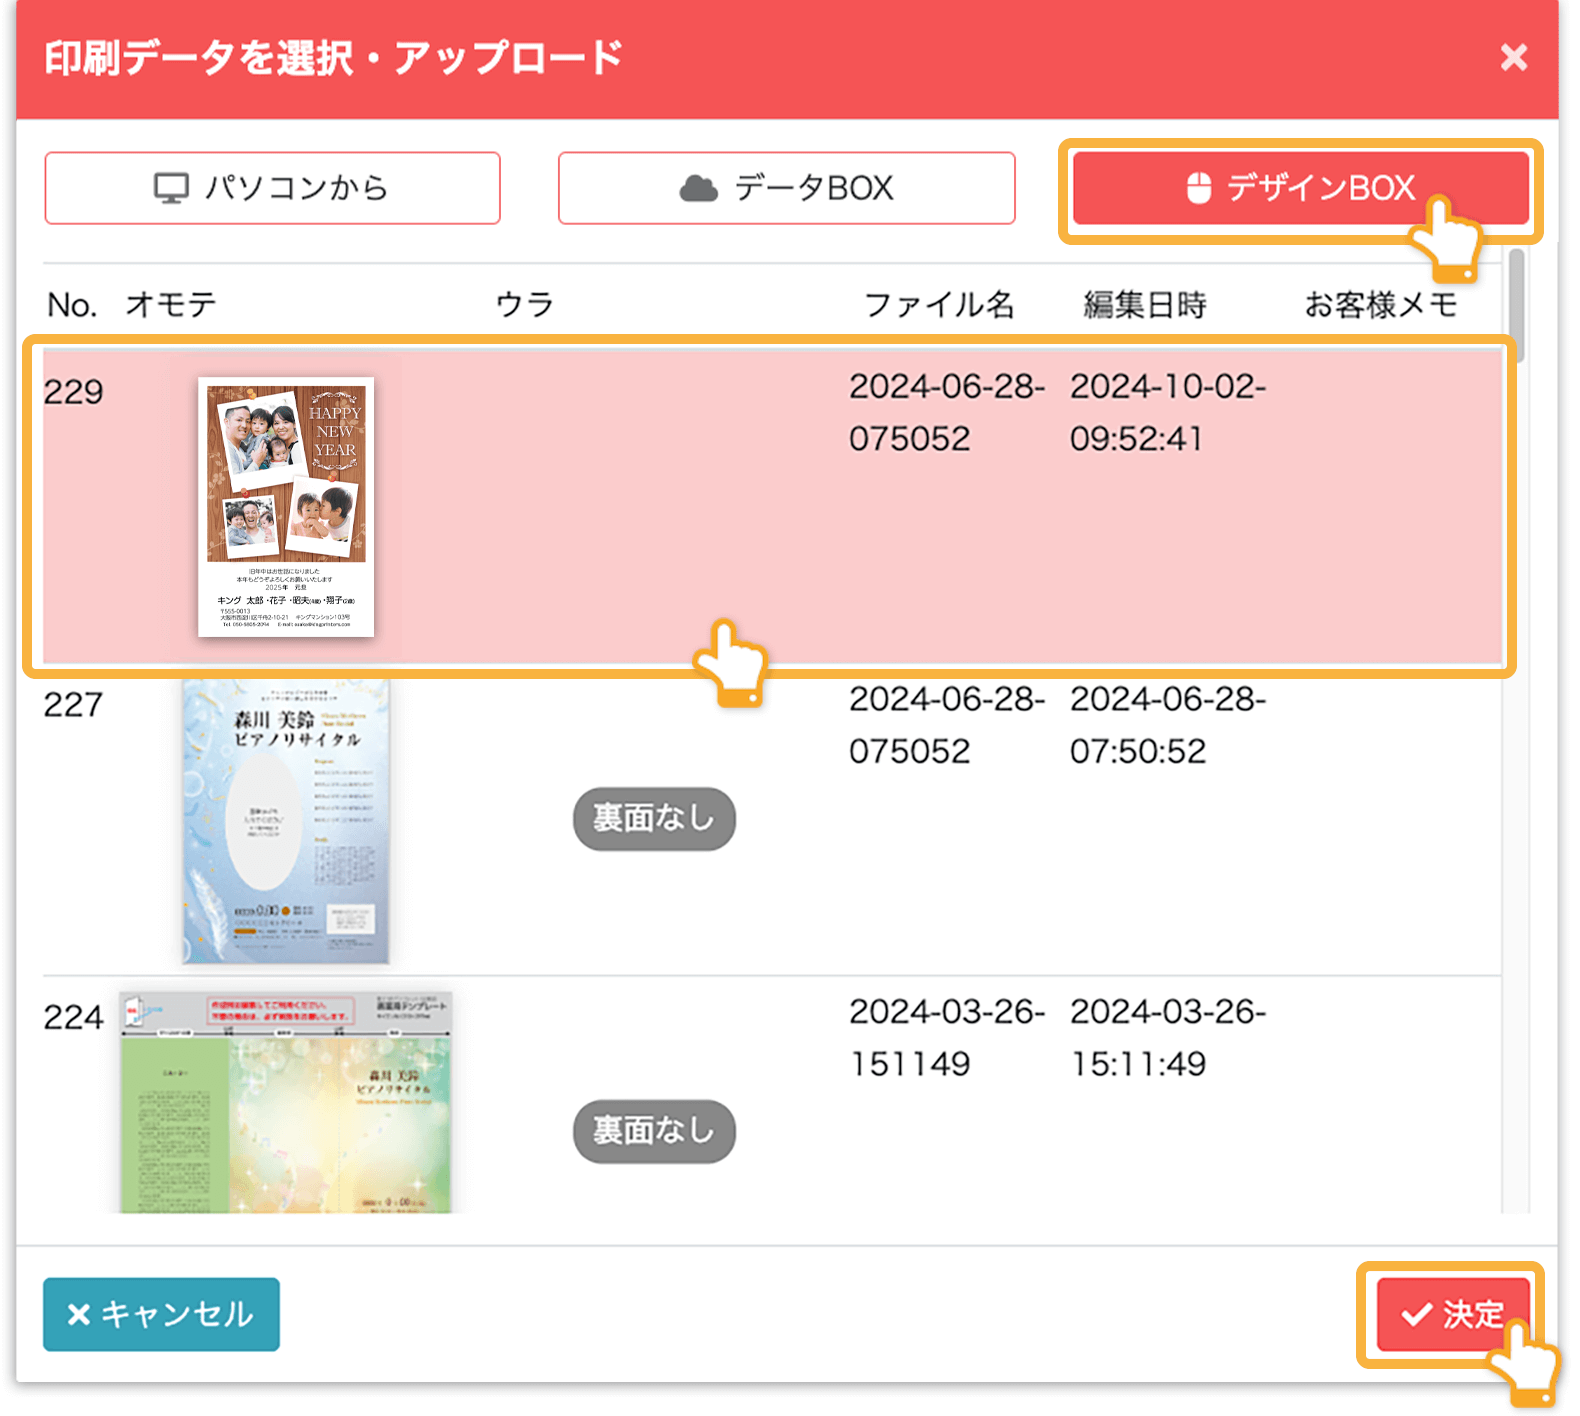Pick the blue piano recital design thumbnail
Viewport: 1580px width, 1416px height.
tap(286, 822)
